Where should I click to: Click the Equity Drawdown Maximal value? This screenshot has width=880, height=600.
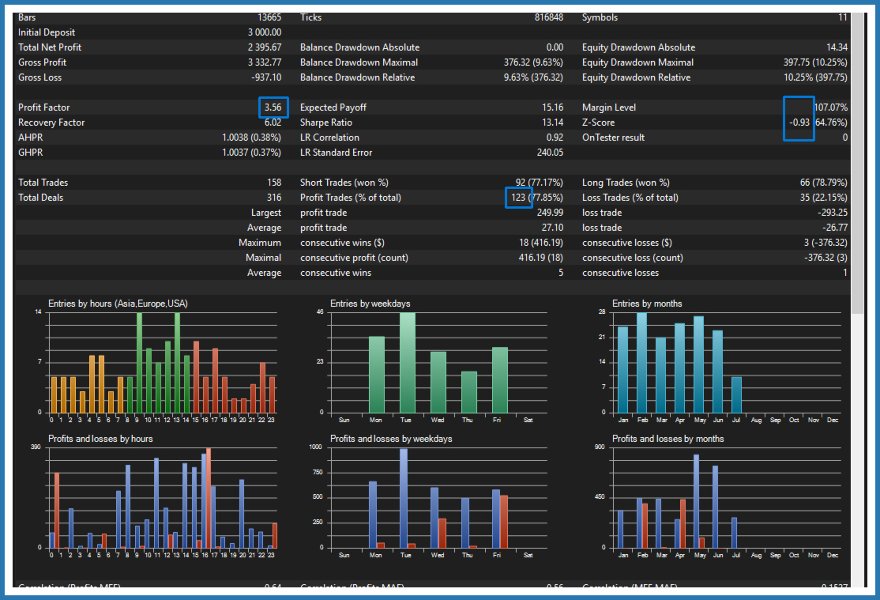pyautogui.click(x=815, y=62)
